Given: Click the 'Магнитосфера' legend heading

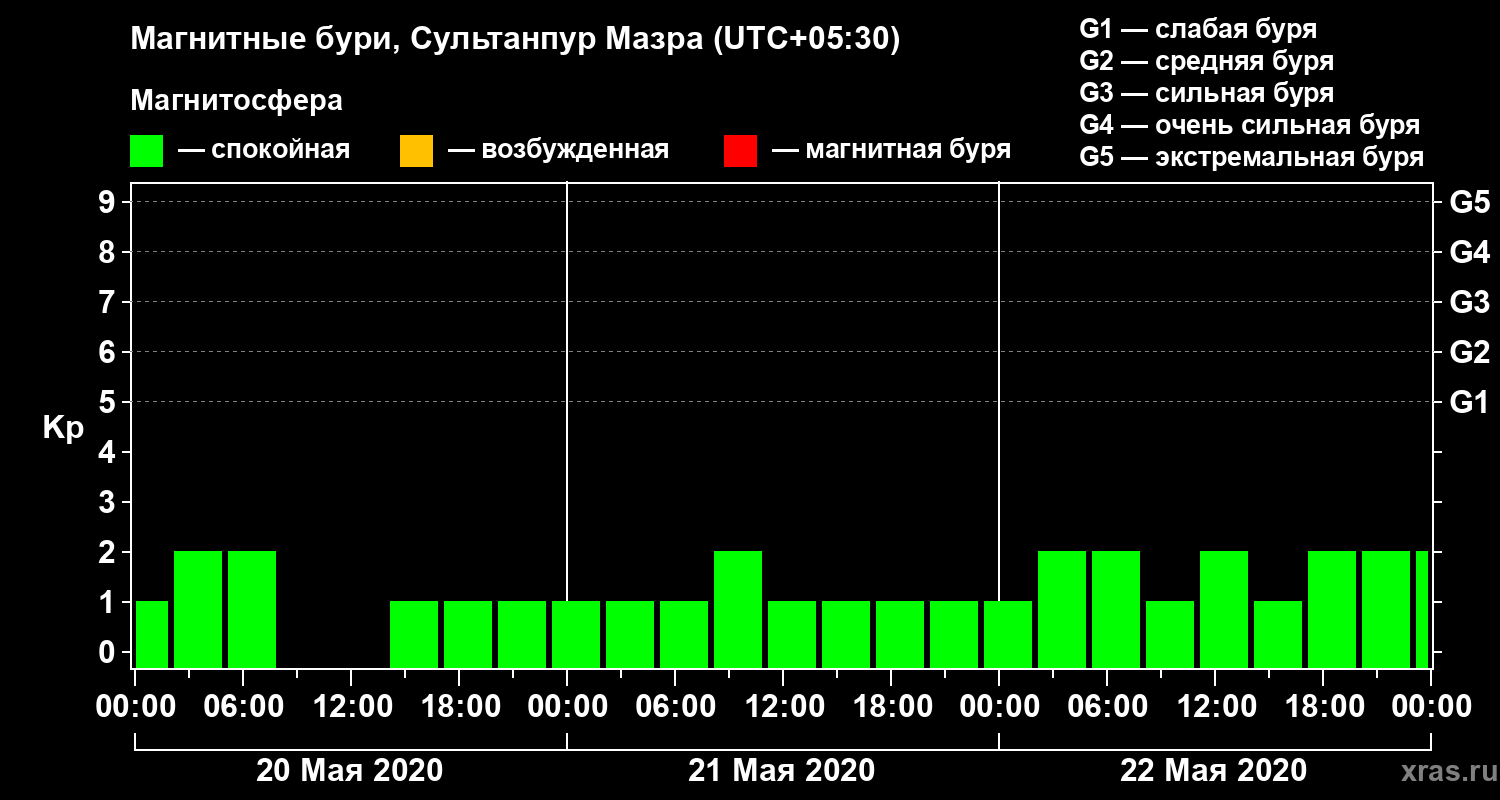Looking at the screenshot, I should (237, 101).
